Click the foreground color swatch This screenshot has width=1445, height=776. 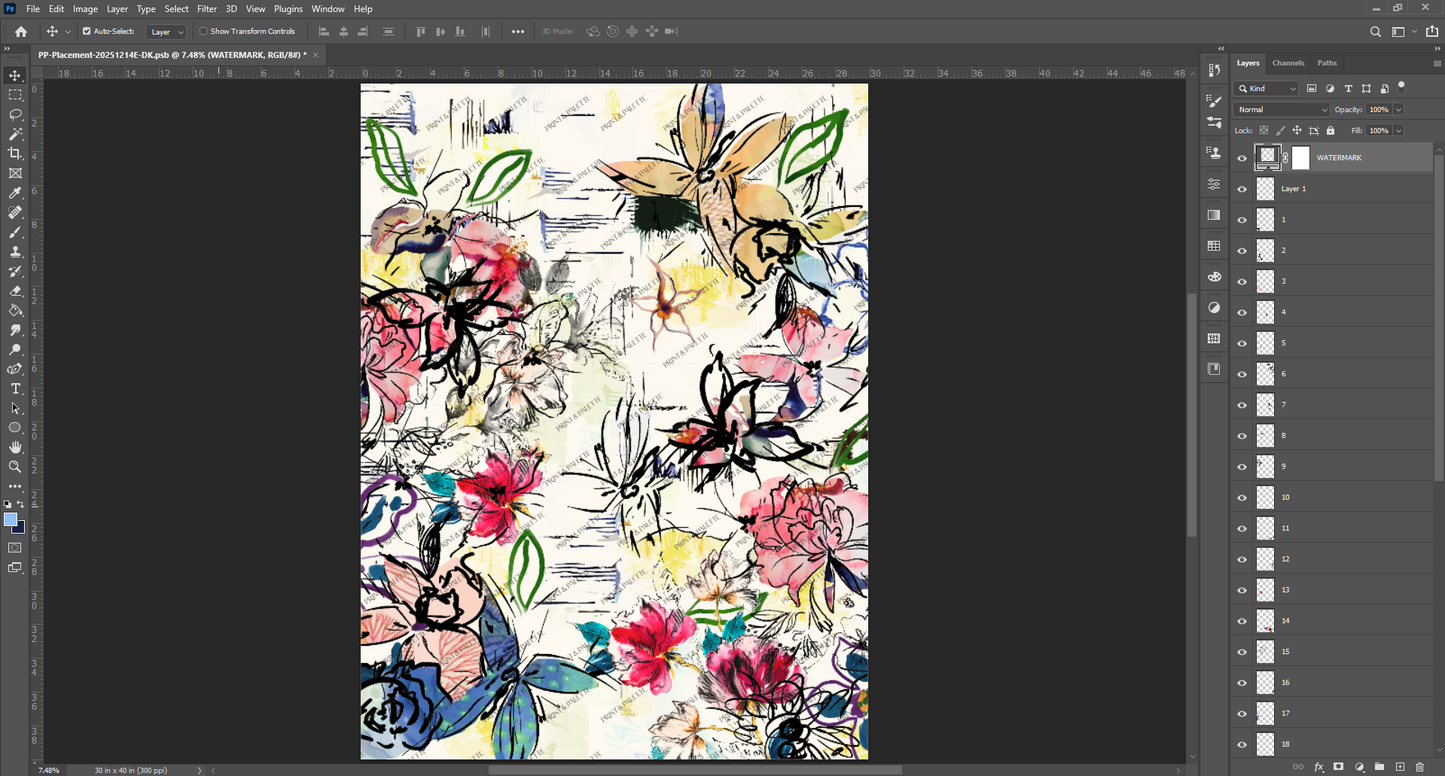pyautogui.click(x=11, y=520)
